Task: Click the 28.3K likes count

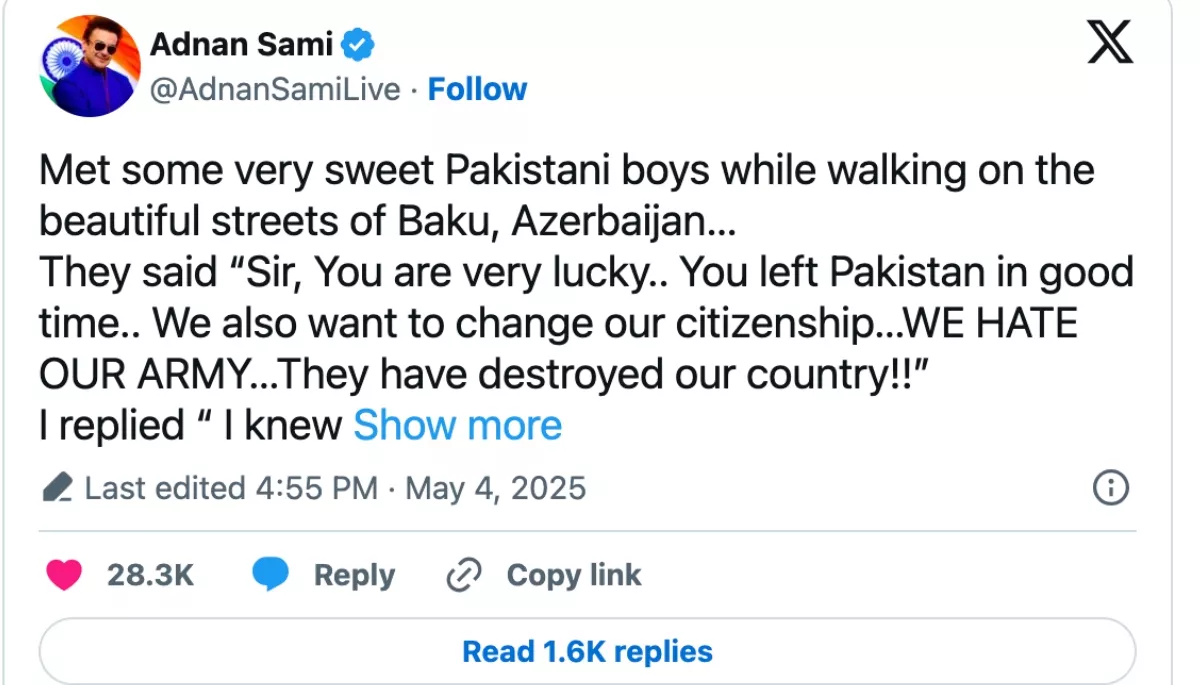Action: 150,575
